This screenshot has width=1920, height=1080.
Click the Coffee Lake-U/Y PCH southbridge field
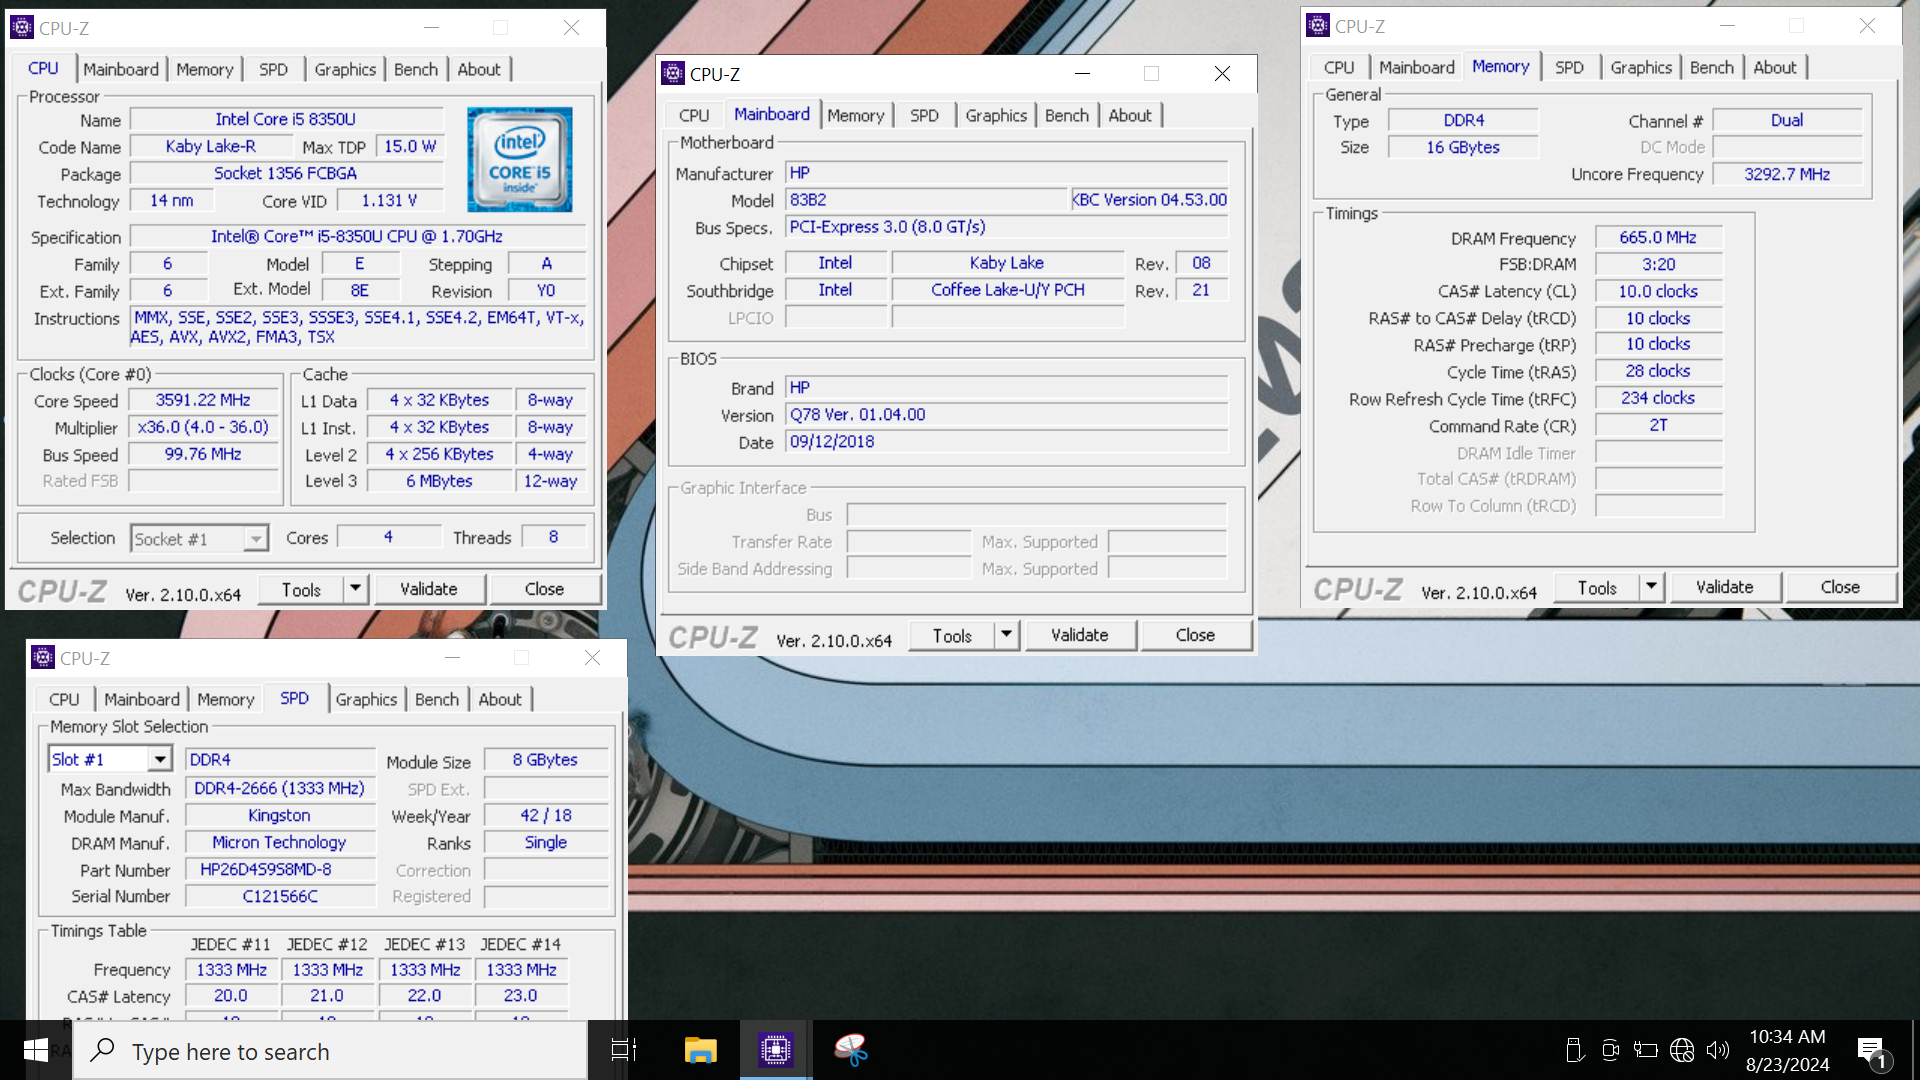point(1007,290)
